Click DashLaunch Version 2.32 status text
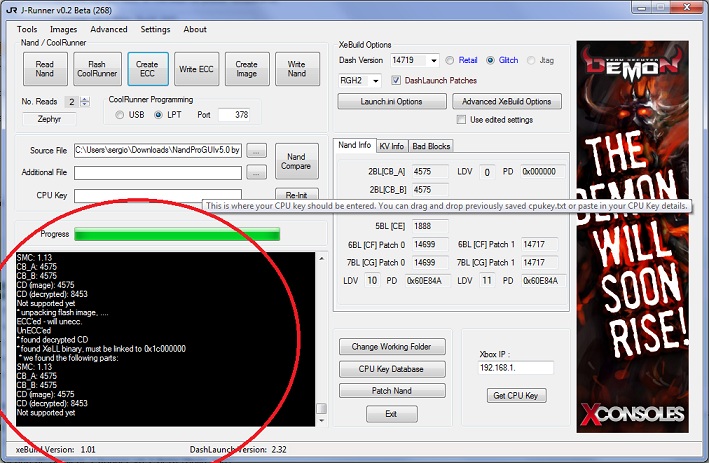The image size is (709, 463). click(238, 449)
